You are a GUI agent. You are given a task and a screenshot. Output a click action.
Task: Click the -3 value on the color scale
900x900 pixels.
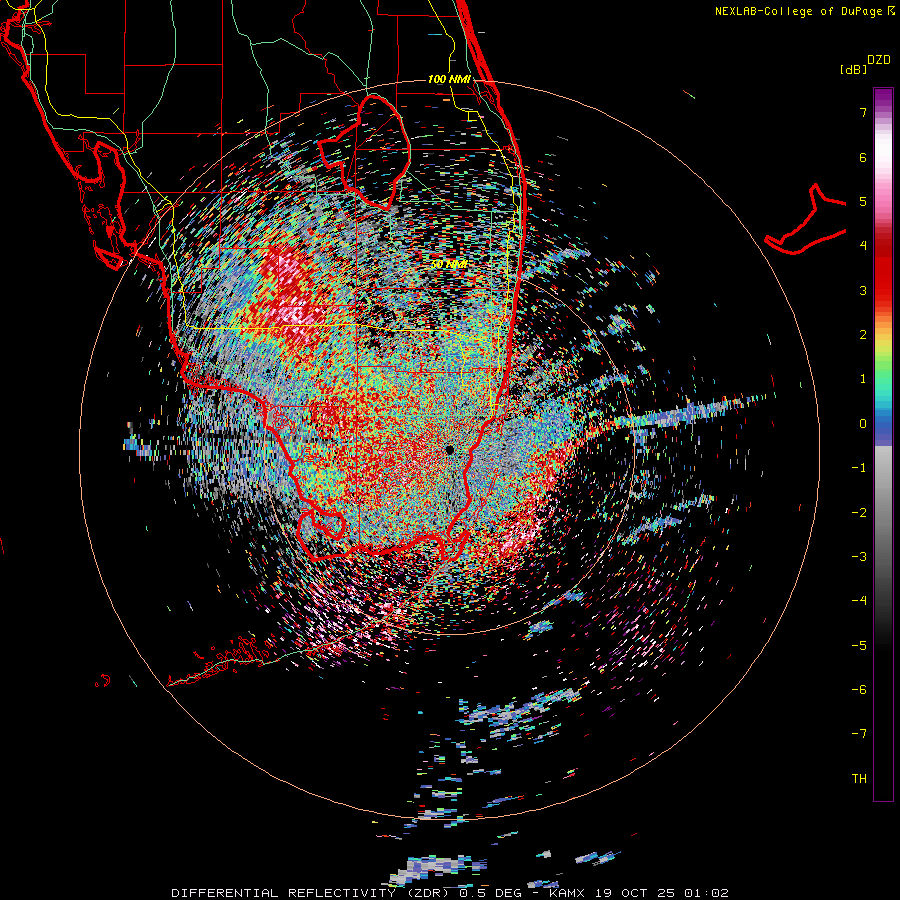coord(859,556)
